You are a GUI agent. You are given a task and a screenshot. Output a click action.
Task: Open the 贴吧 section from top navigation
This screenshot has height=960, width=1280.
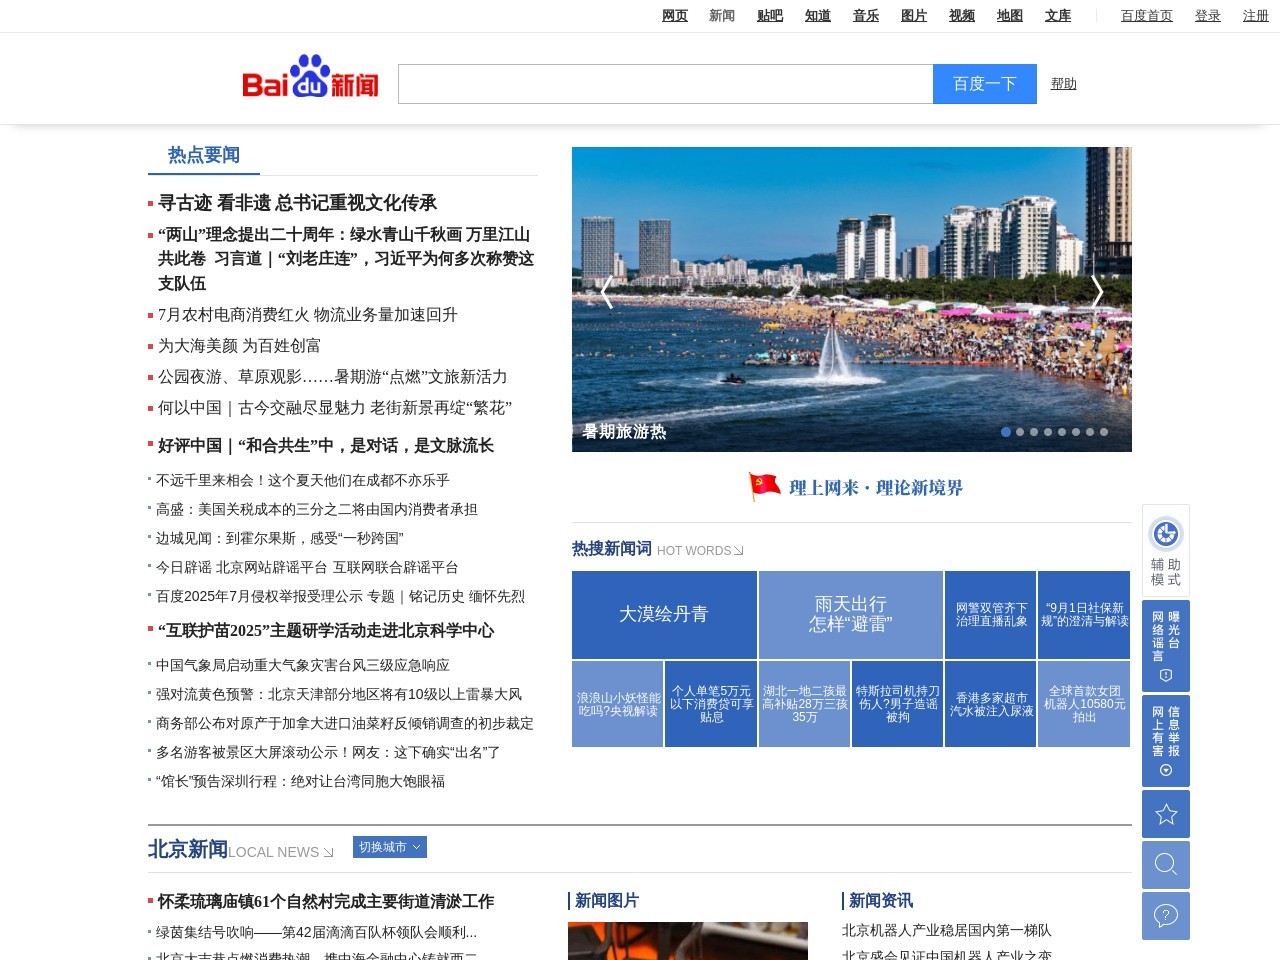[770, 15]
